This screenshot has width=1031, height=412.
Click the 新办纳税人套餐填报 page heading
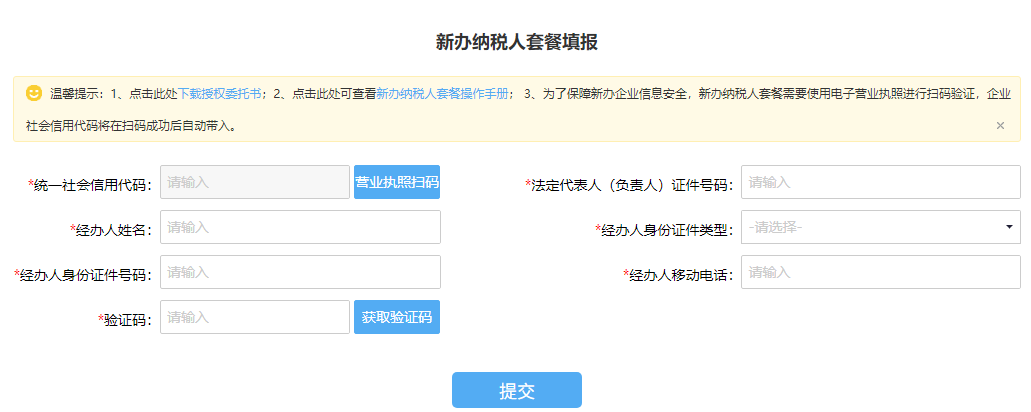pyautogui.click(x=517, y=42)
